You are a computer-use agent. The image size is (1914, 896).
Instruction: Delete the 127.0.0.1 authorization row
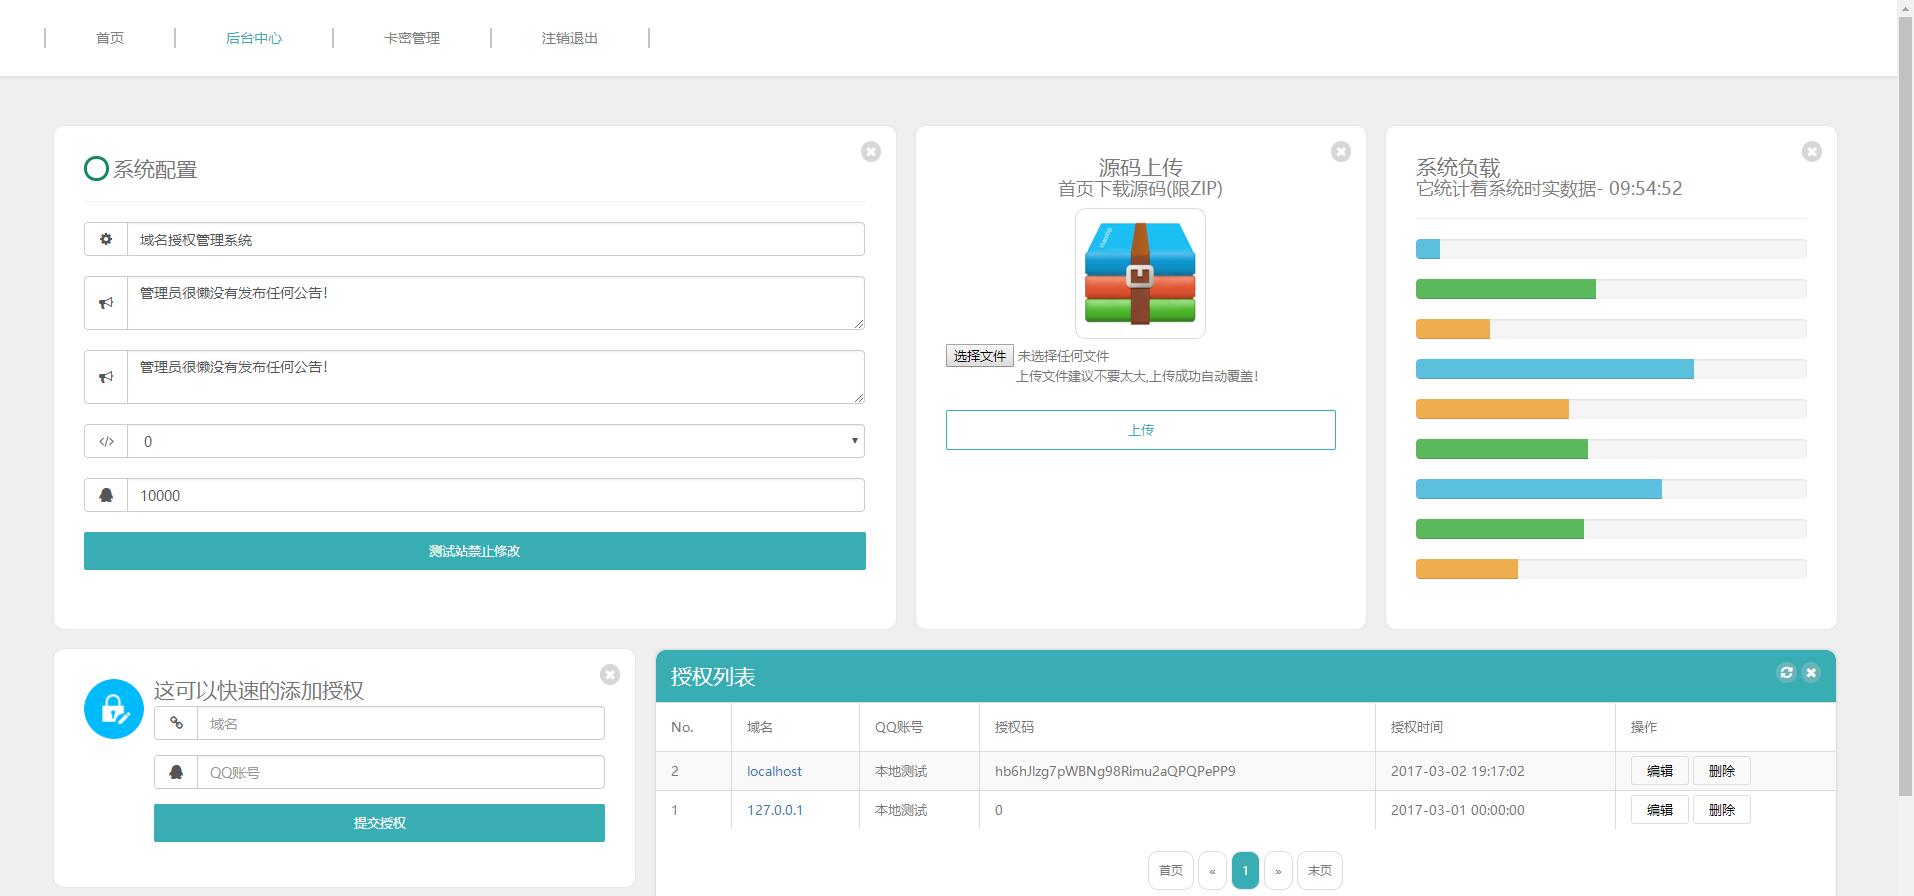click(1721, 810)
